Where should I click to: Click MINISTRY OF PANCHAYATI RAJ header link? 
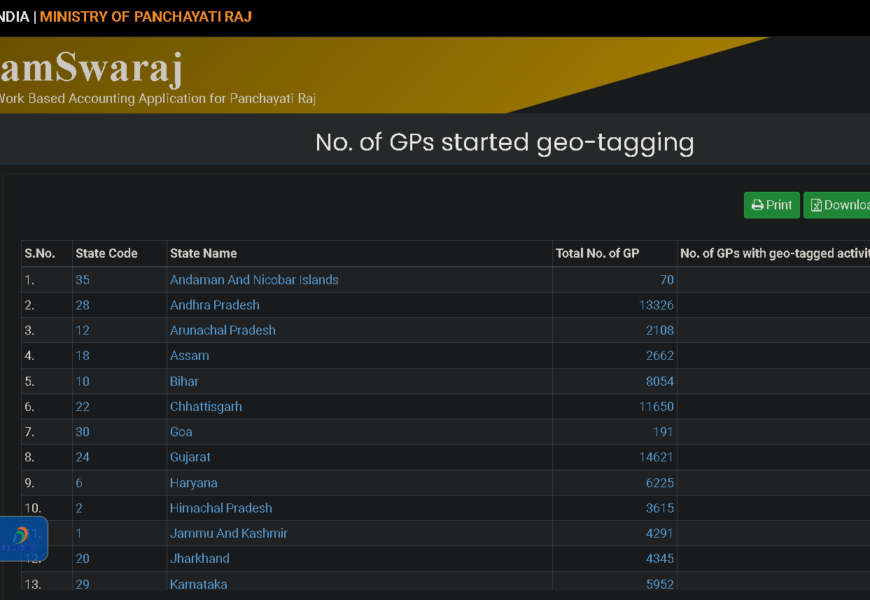[146, 17]
